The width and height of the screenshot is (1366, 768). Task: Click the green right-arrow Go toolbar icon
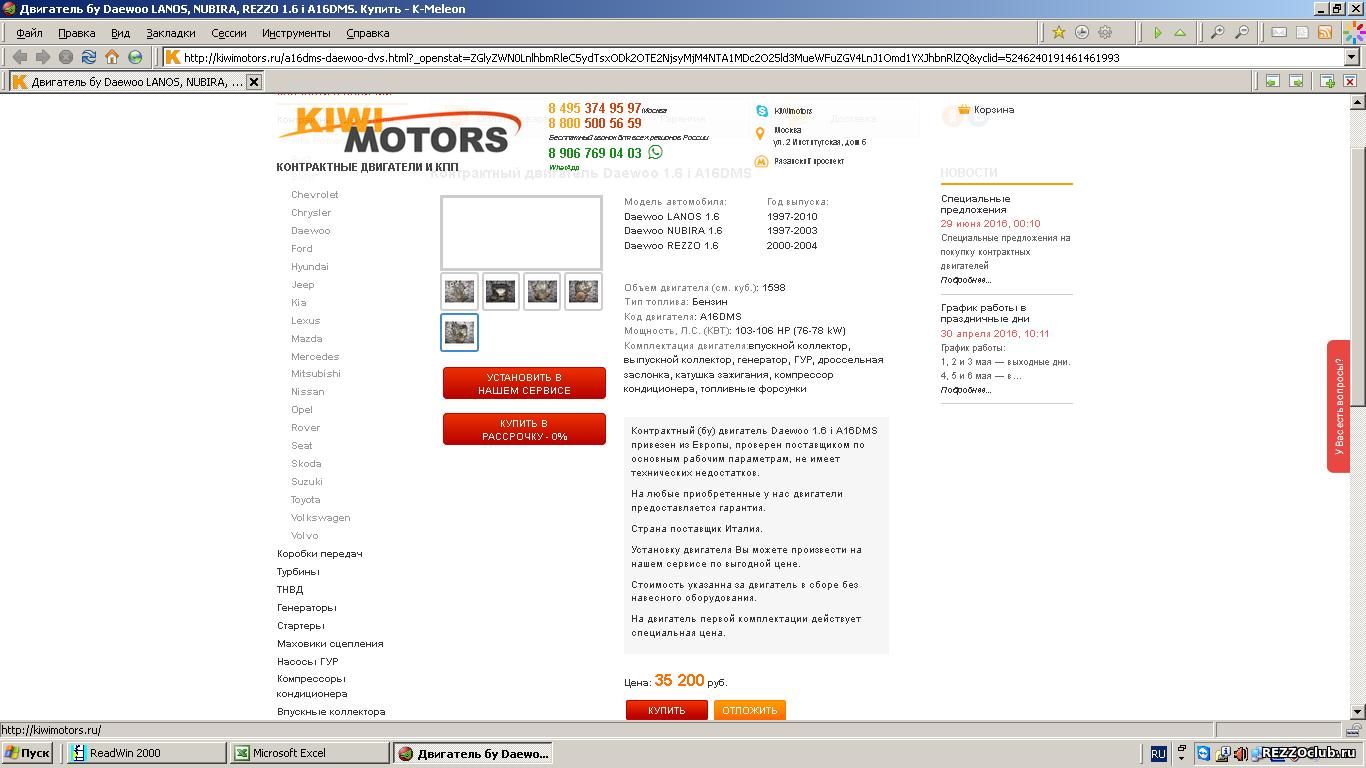tap(1157, 33)
